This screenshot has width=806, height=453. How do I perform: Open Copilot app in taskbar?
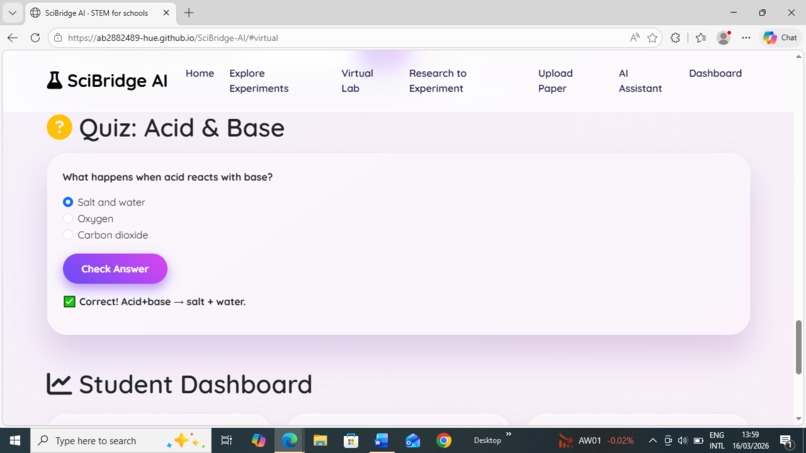[x=259, y=441]
